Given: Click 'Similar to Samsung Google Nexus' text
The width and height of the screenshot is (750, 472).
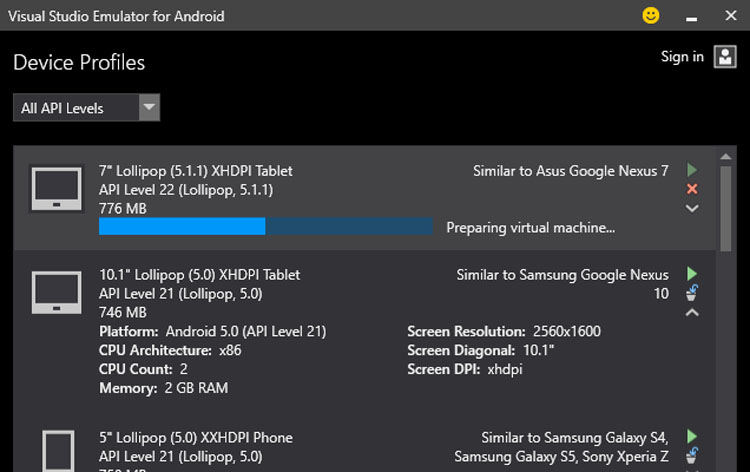Looking at the screenshot, I should tap(562, 274).
